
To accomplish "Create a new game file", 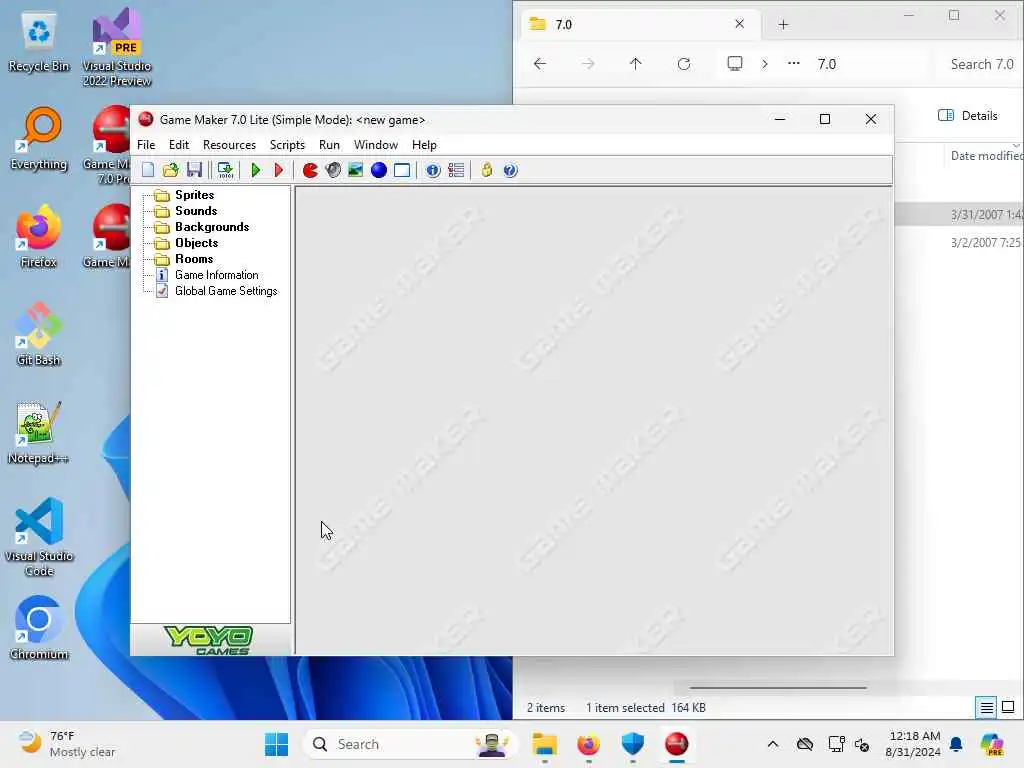I will point(148,170).
